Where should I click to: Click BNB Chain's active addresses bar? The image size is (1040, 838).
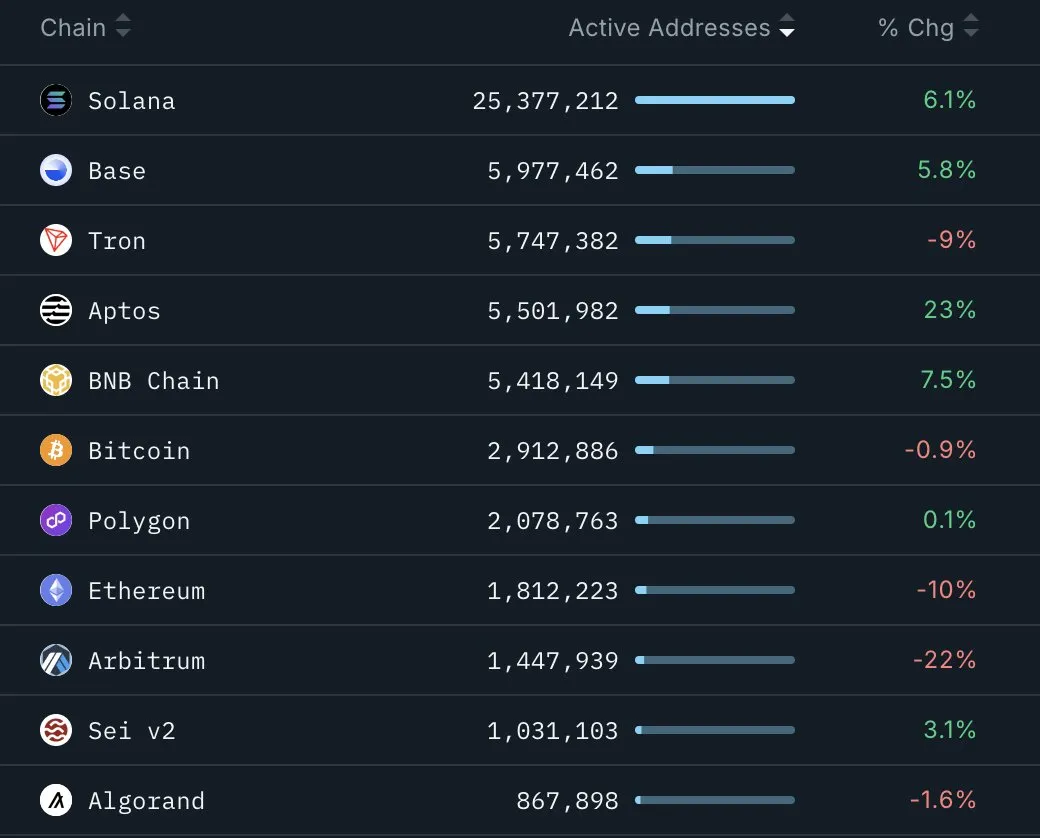click(714, 380)
